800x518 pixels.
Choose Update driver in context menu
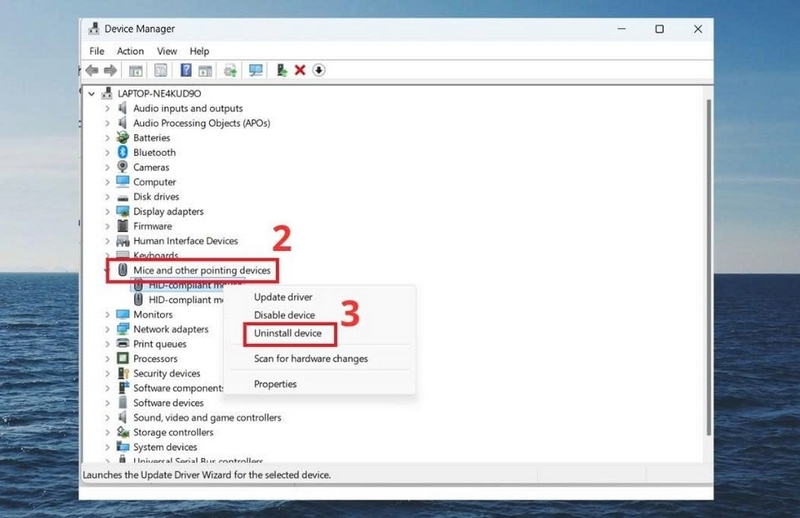[283, 297]
